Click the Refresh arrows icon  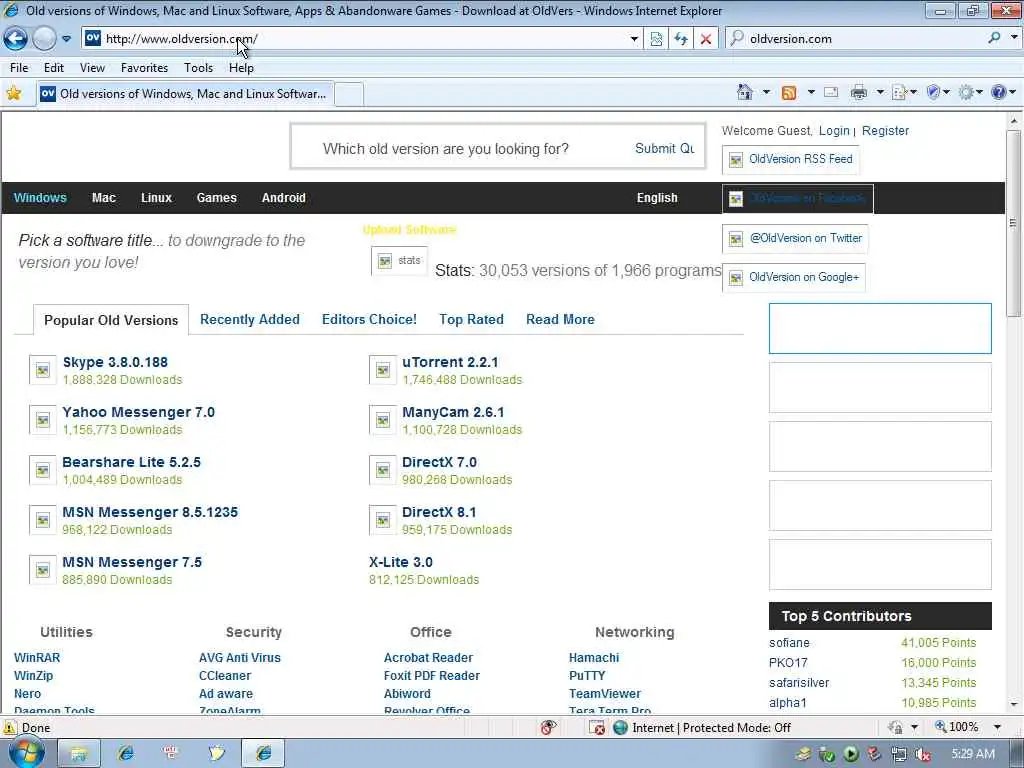point(681,39)
